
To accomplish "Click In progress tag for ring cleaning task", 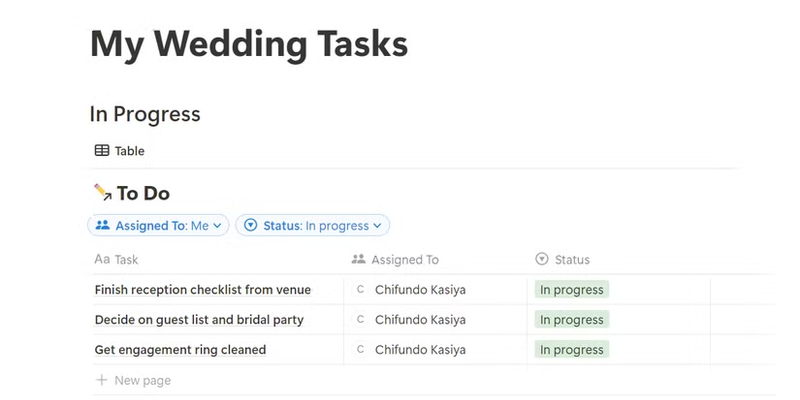I will (571, 350).
